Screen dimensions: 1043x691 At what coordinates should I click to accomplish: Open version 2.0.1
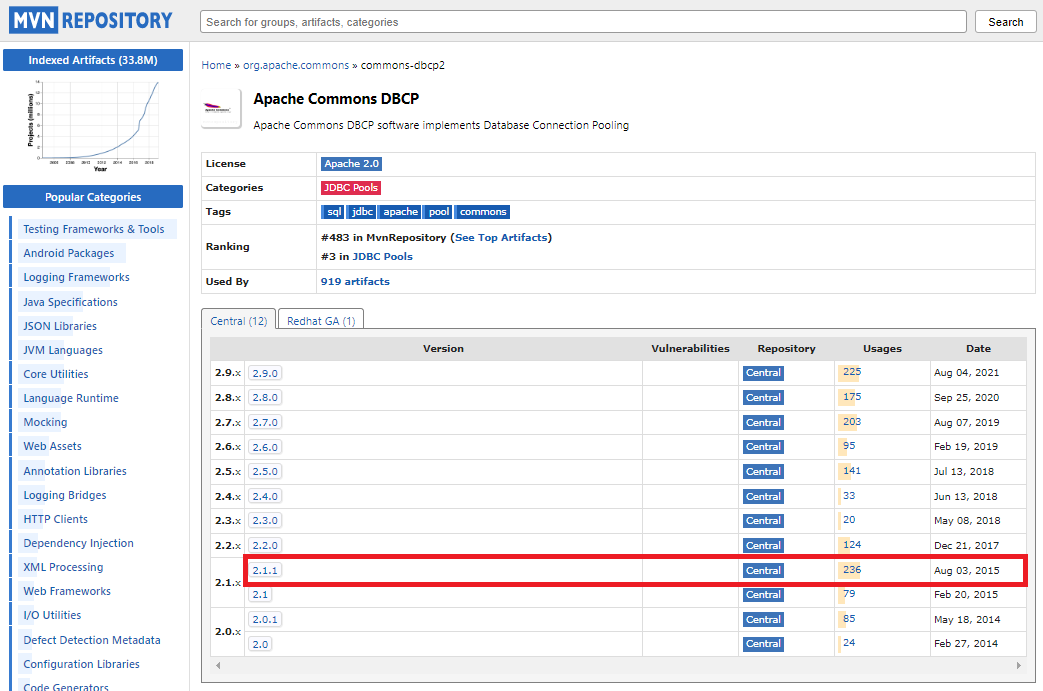(265, 619)
